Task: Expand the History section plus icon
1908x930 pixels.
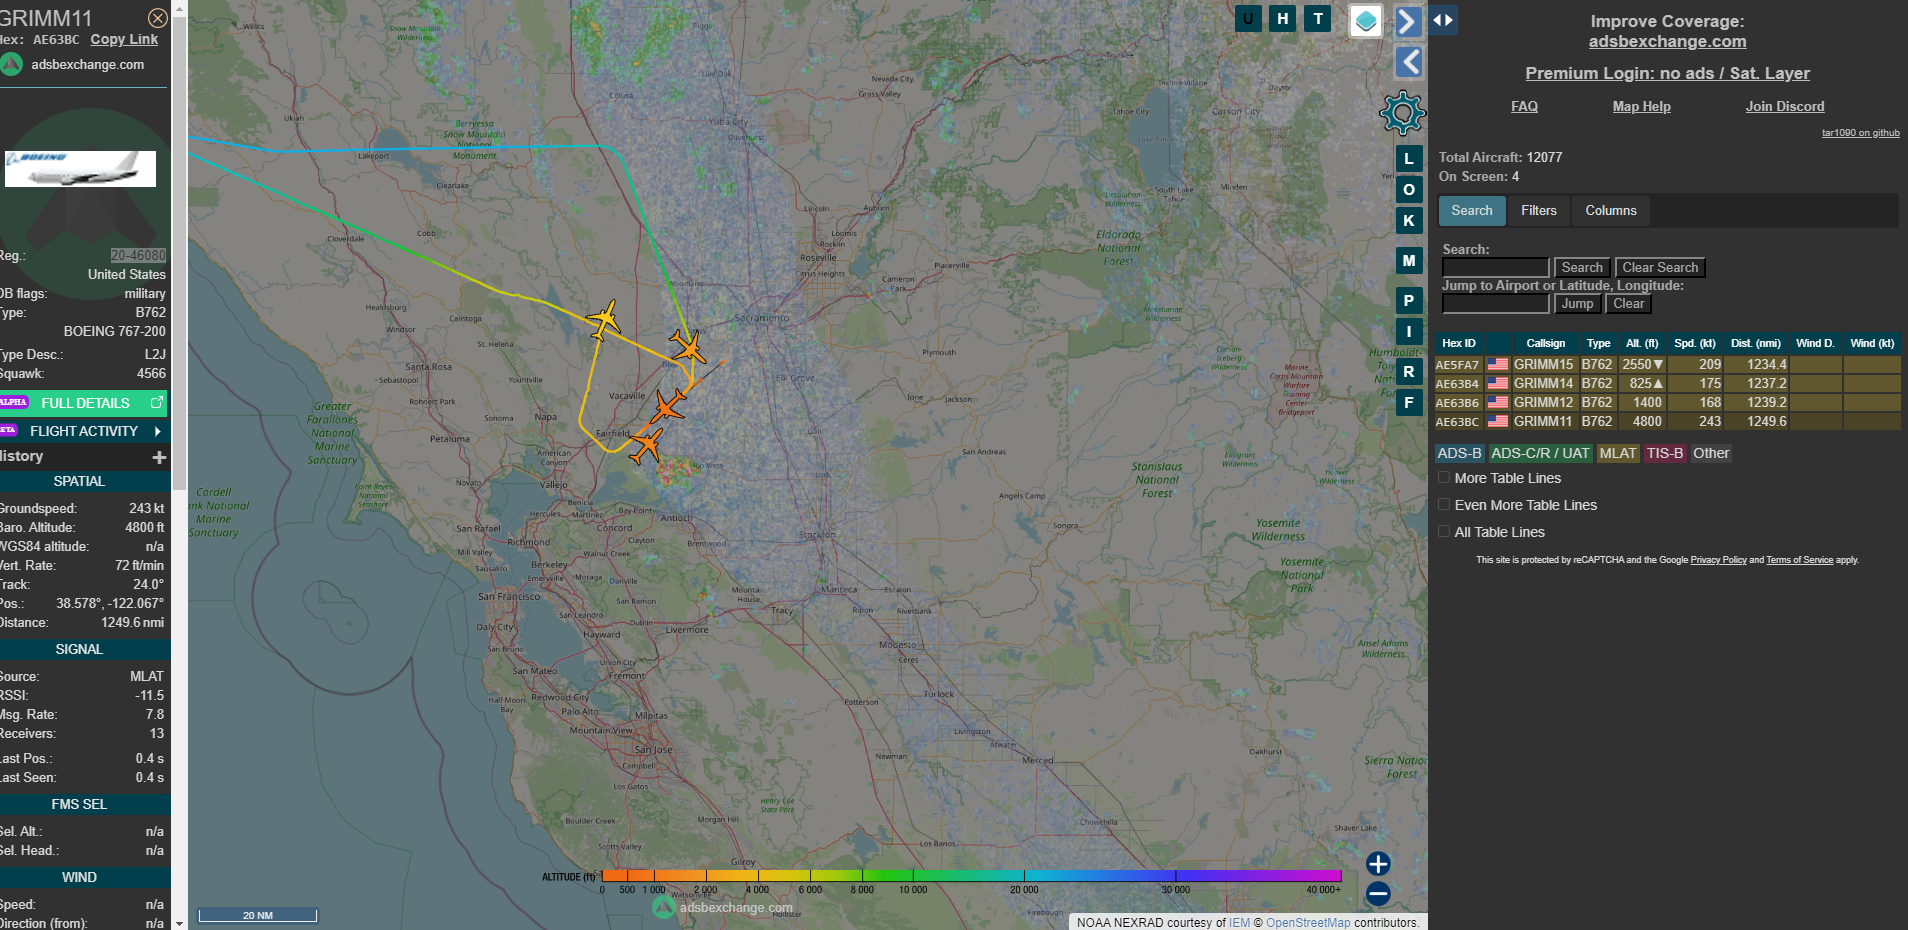Action: coord(158,457)
